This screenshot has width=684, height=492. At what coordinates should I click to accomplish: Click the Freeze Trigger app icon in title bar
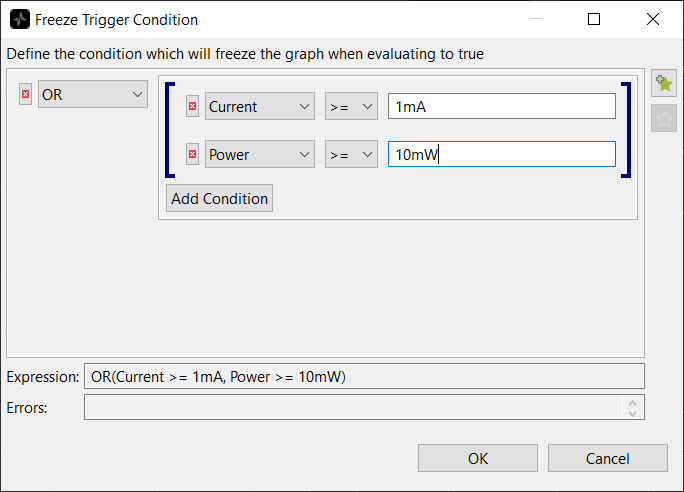click(20, 19)
